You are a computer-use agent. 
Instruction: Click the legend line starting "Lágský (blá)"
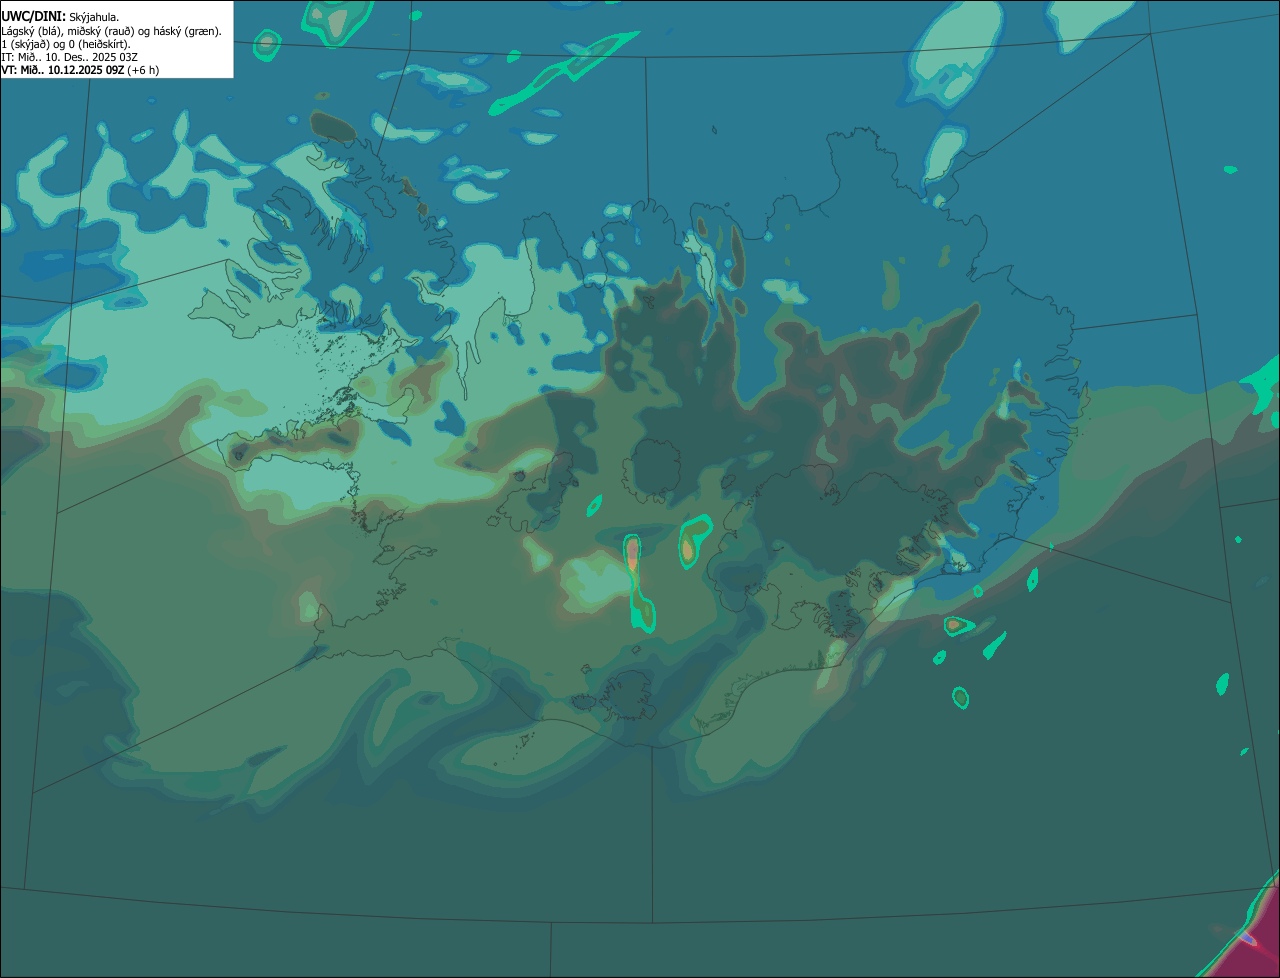click(112, 31)
